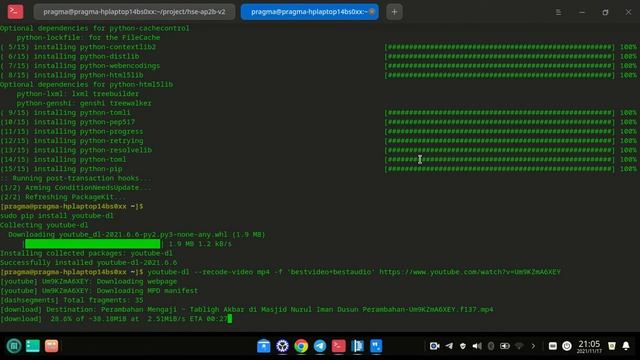The height and width of the screenshot is (360, 640).
Task: Open the on-screen keyboard tray icon
Action: pos(553,346)
